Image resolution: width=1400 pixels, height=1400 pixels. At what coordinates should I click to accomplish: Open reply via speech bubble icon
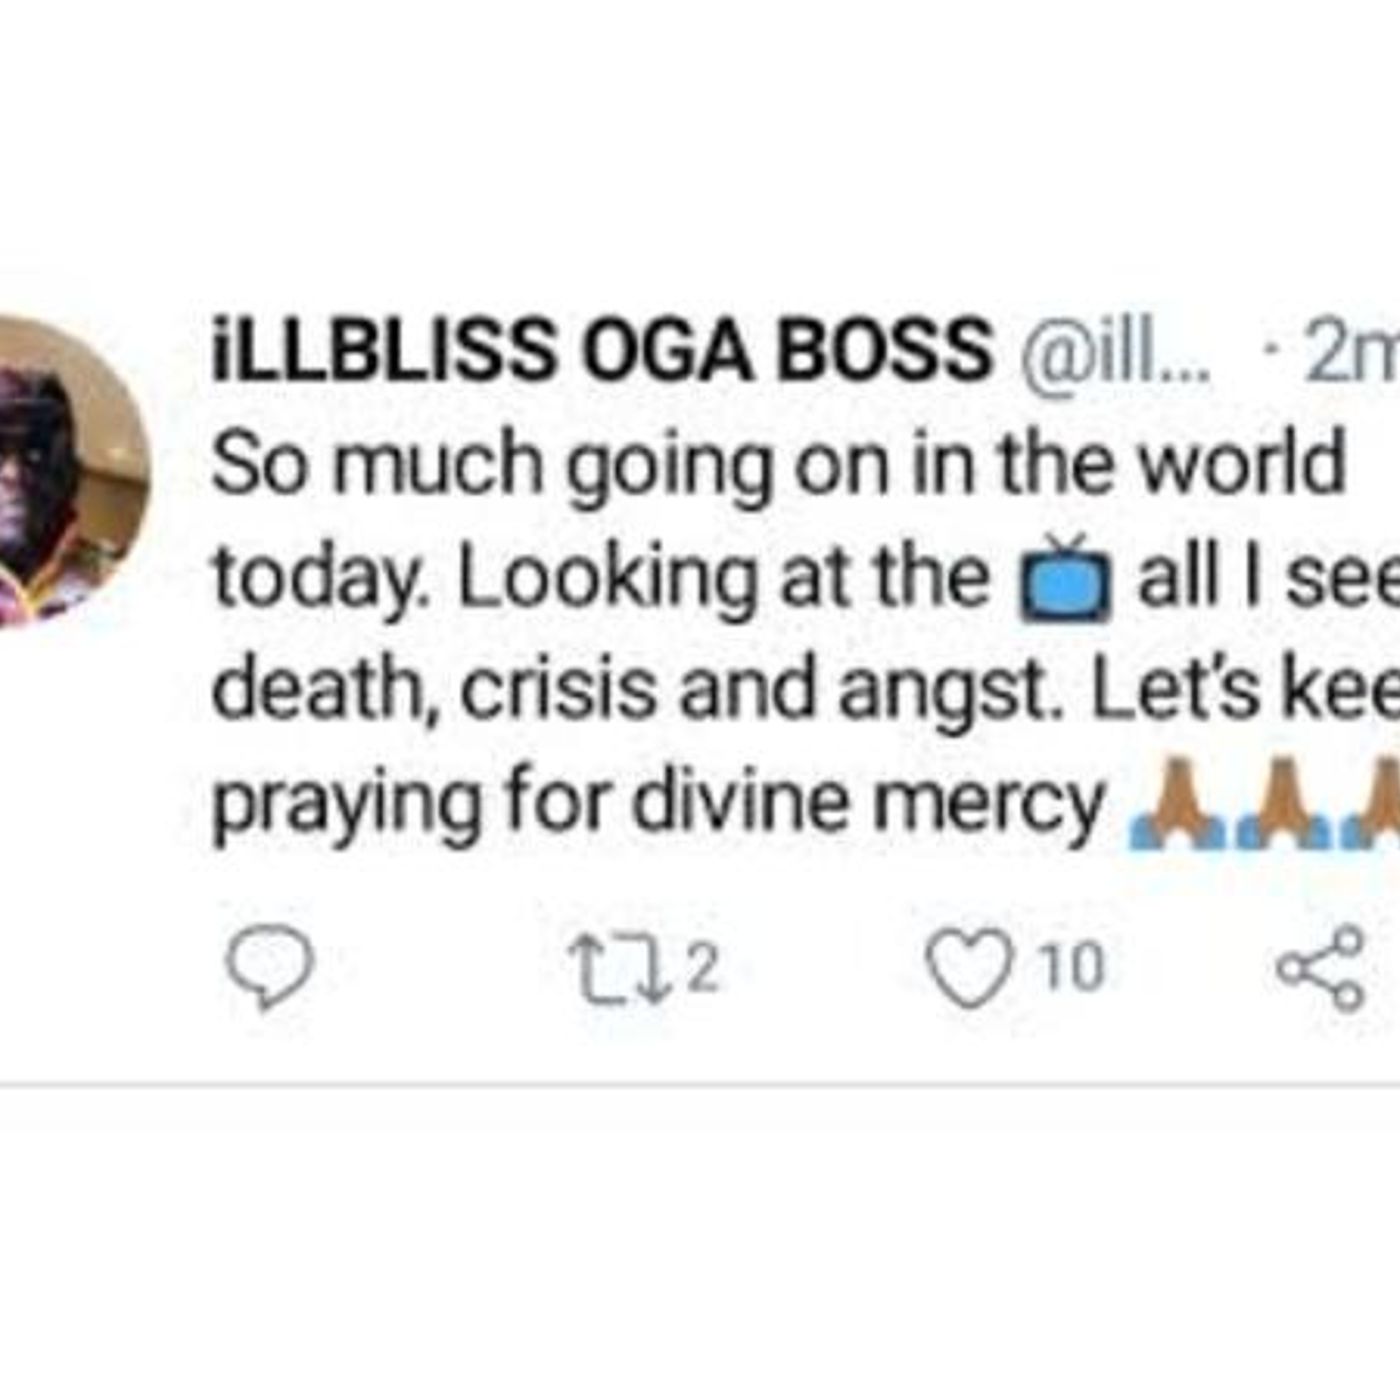[x=270, y=966]
